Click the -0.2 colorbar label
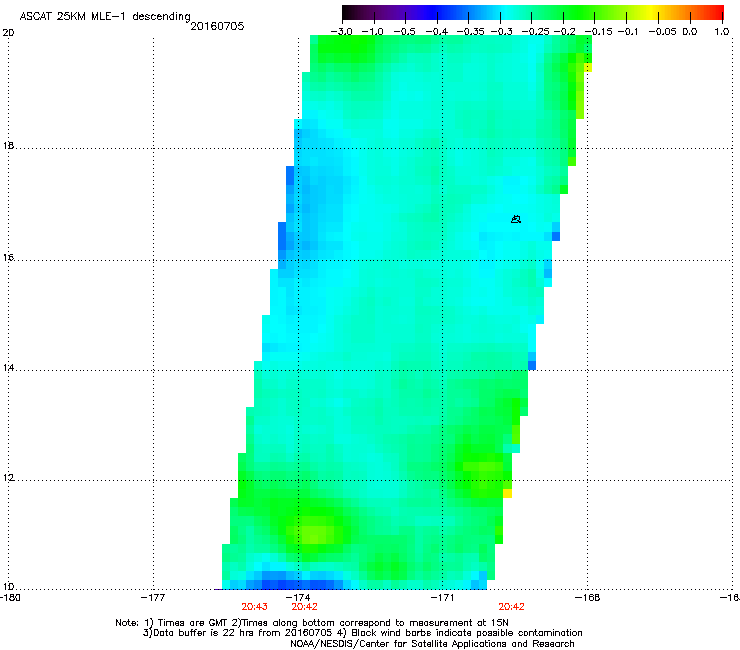The image size is (740, 650). (x=564, y=32)
